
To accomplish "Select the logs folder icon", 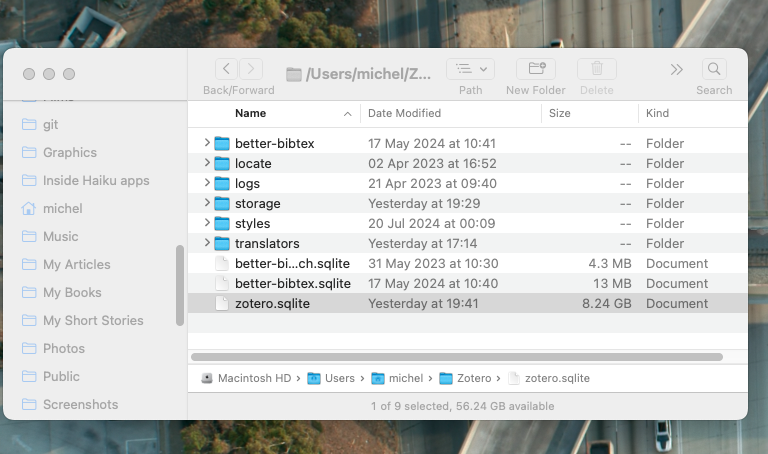I will [222, 184].
